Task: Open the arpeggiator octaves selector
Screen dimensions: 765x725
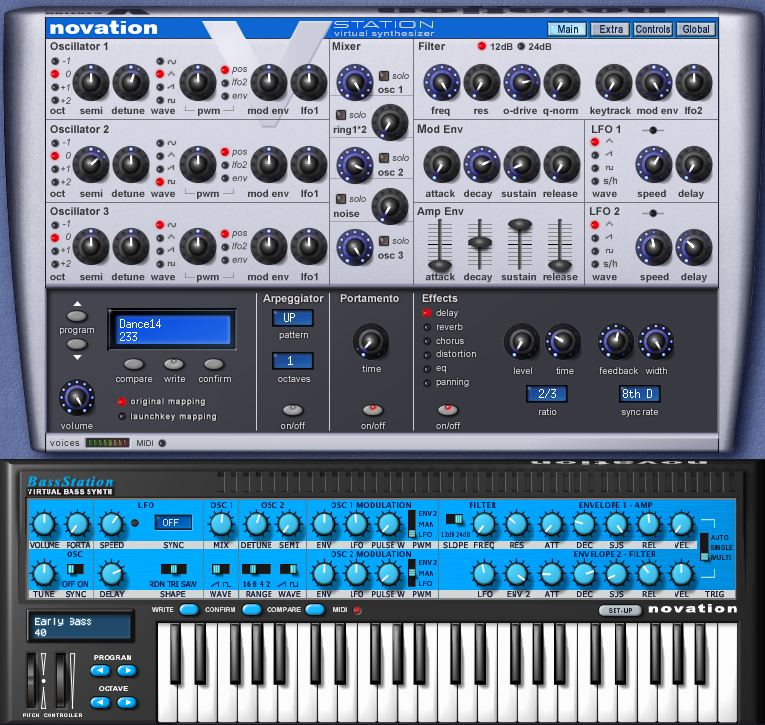Action: tap(292, 361)
